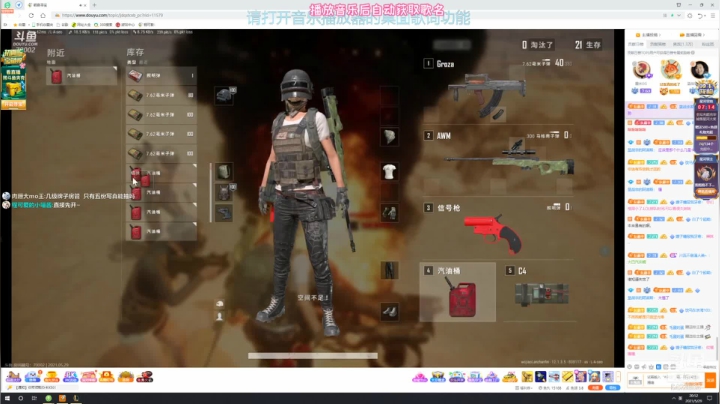Open the second tab in the chat panel
The image size is (720, 404).
click(x=658, y=44)
